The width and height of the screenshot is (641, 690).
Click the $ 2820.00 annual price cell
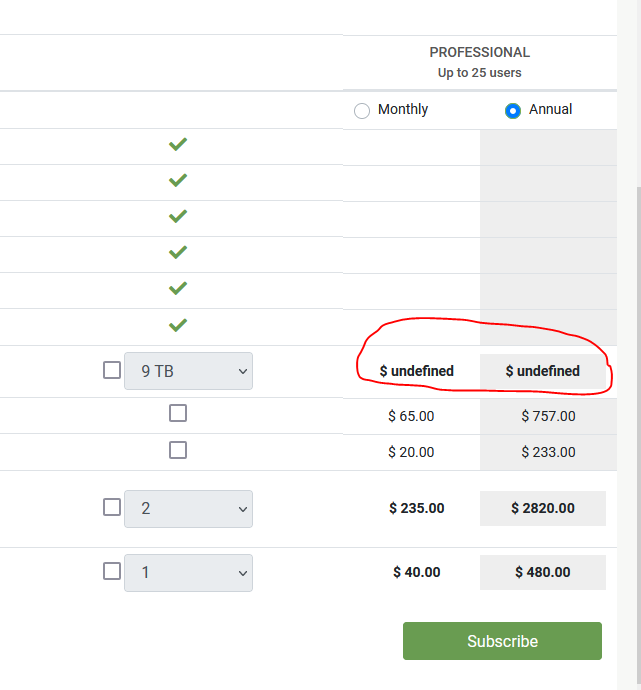click(543, 508)
